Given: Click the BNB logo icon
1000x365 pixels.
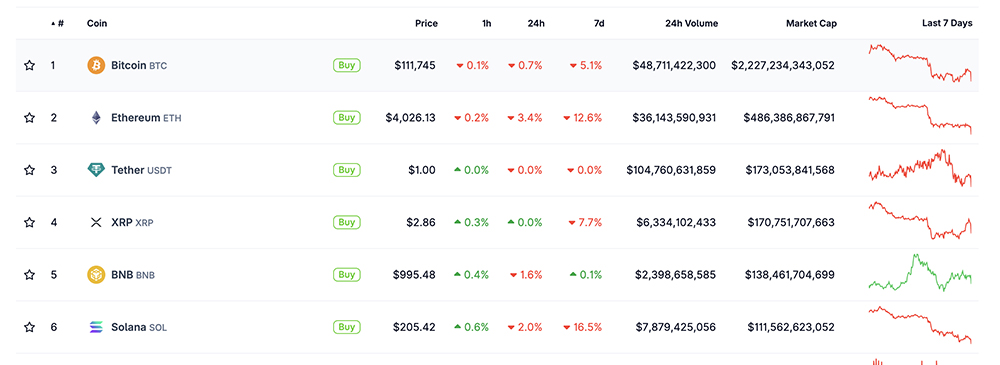Looking at the screenshot, I should pyautogui.click(x=96, y=274).
